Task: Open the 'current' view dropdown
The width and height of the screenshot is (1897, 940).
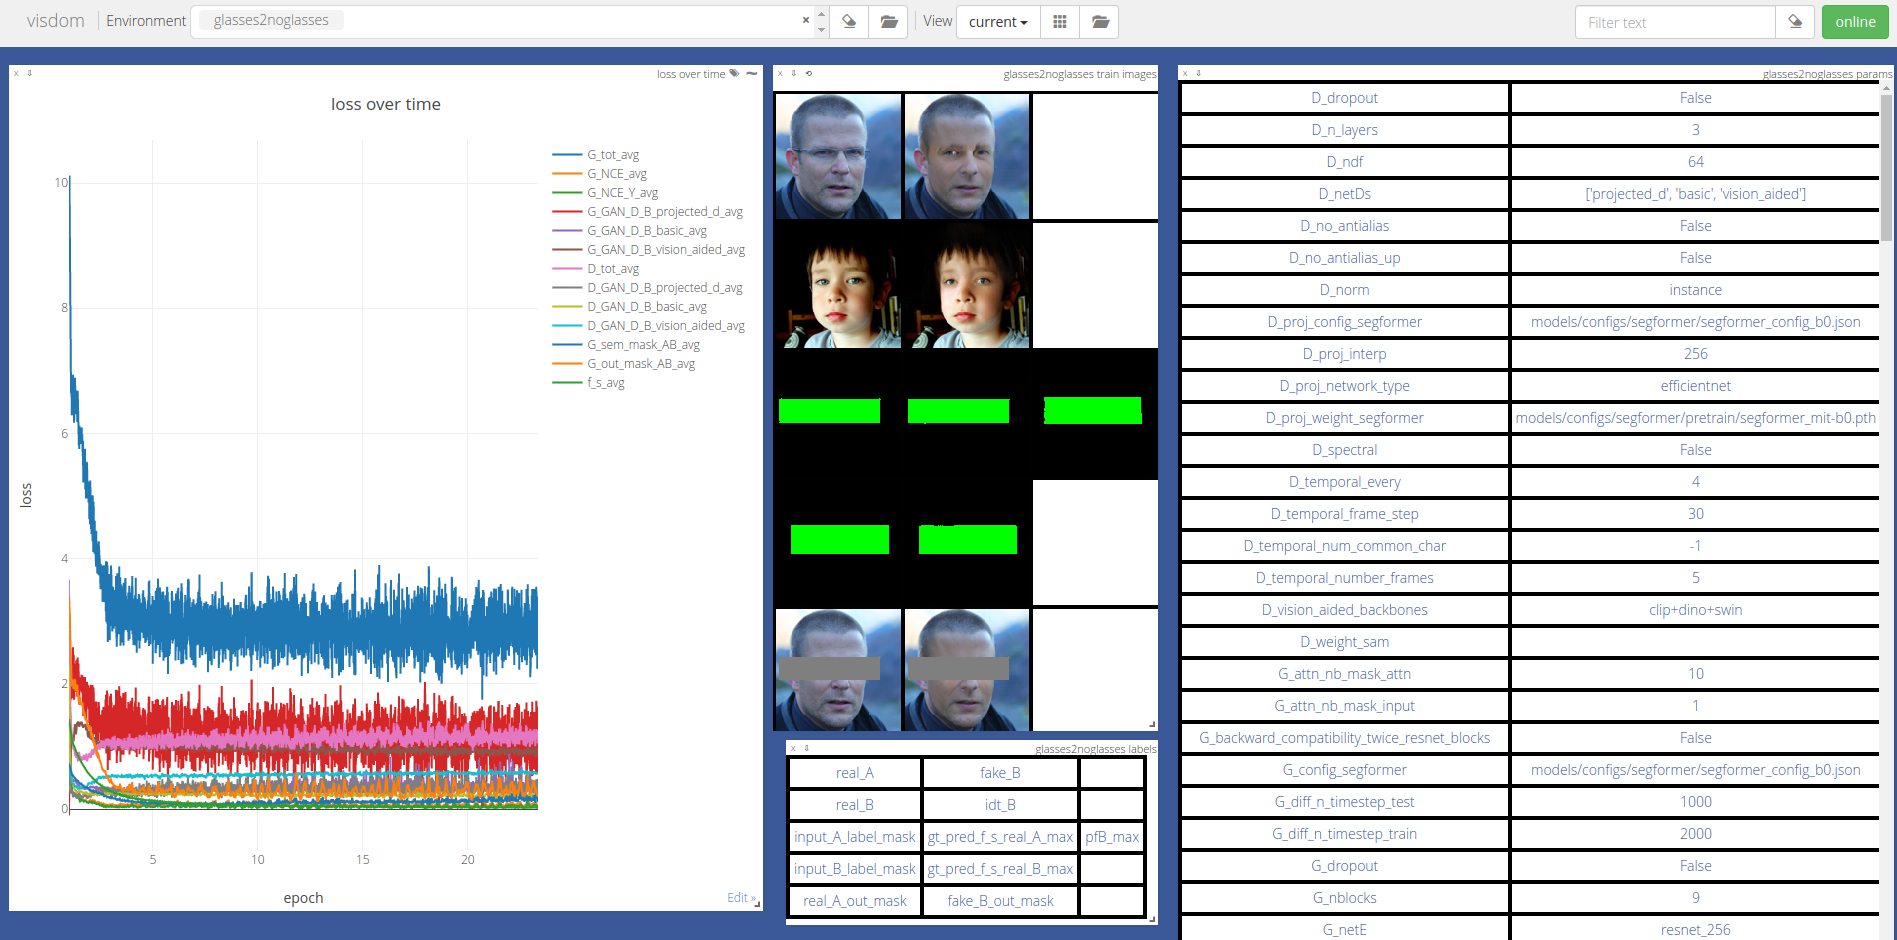Action: (x=998, y=22)
